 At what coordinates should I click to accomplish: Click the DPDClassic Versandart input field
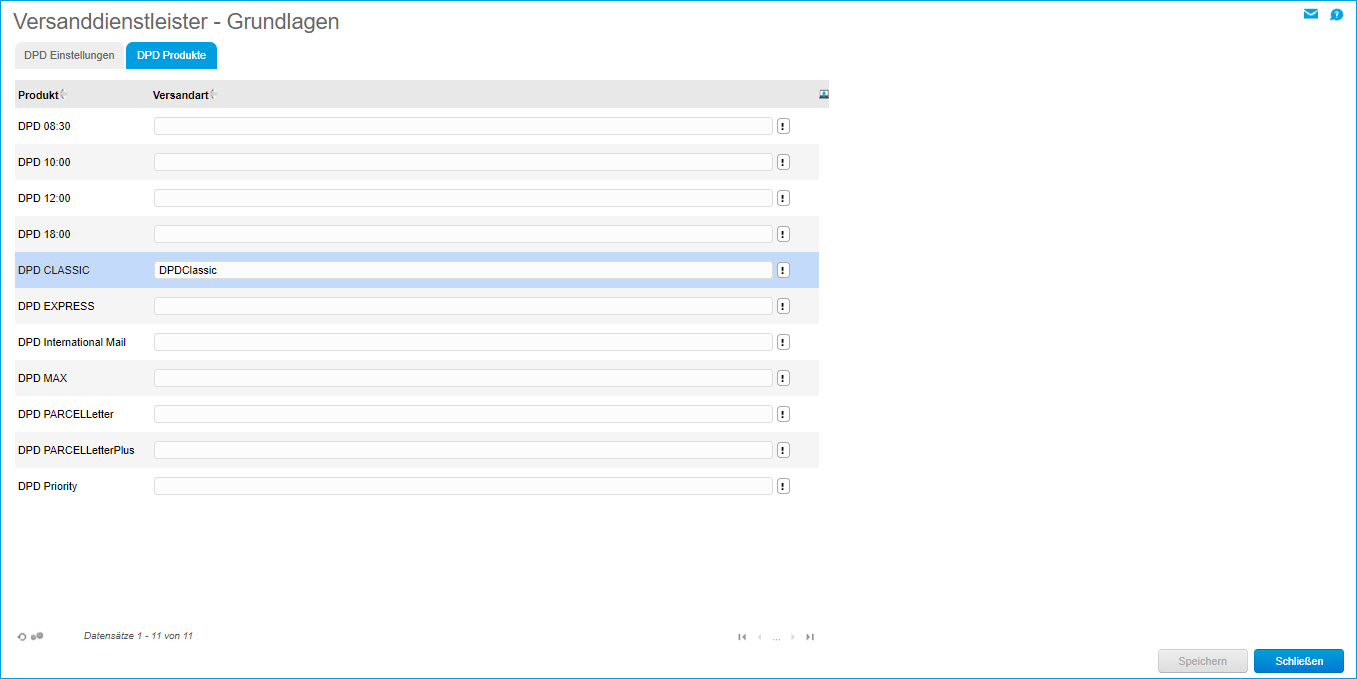pos(463,270)
